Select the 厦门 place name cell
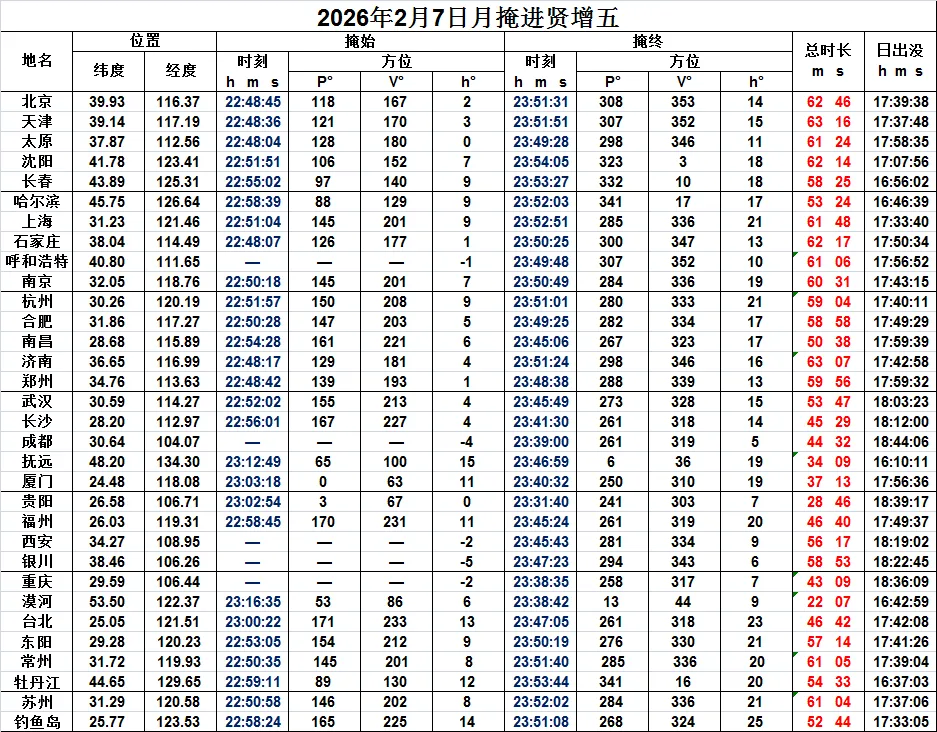 (36, 482)
